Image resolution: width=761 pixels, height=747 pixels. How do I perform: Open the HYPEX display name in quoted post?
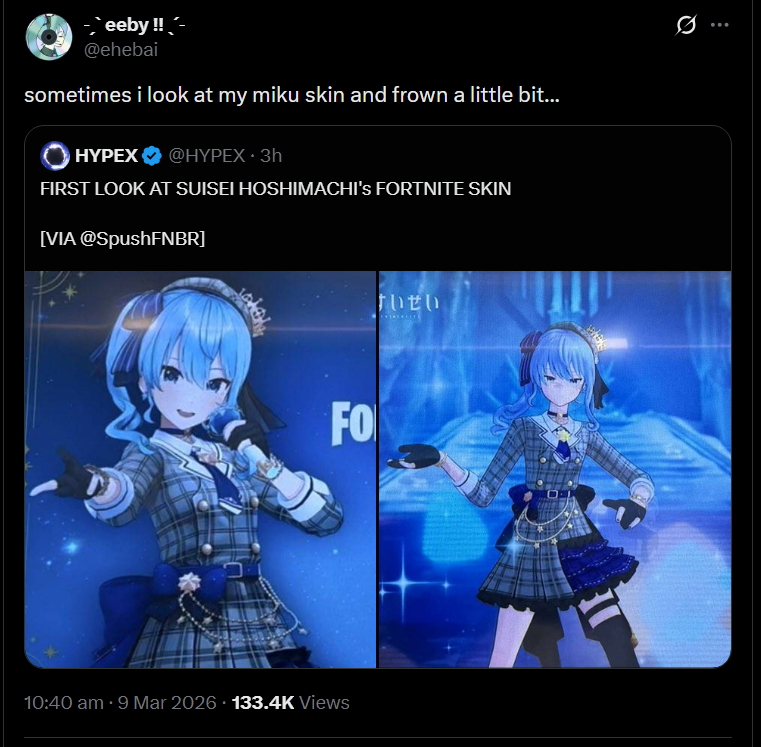[106, 156]
